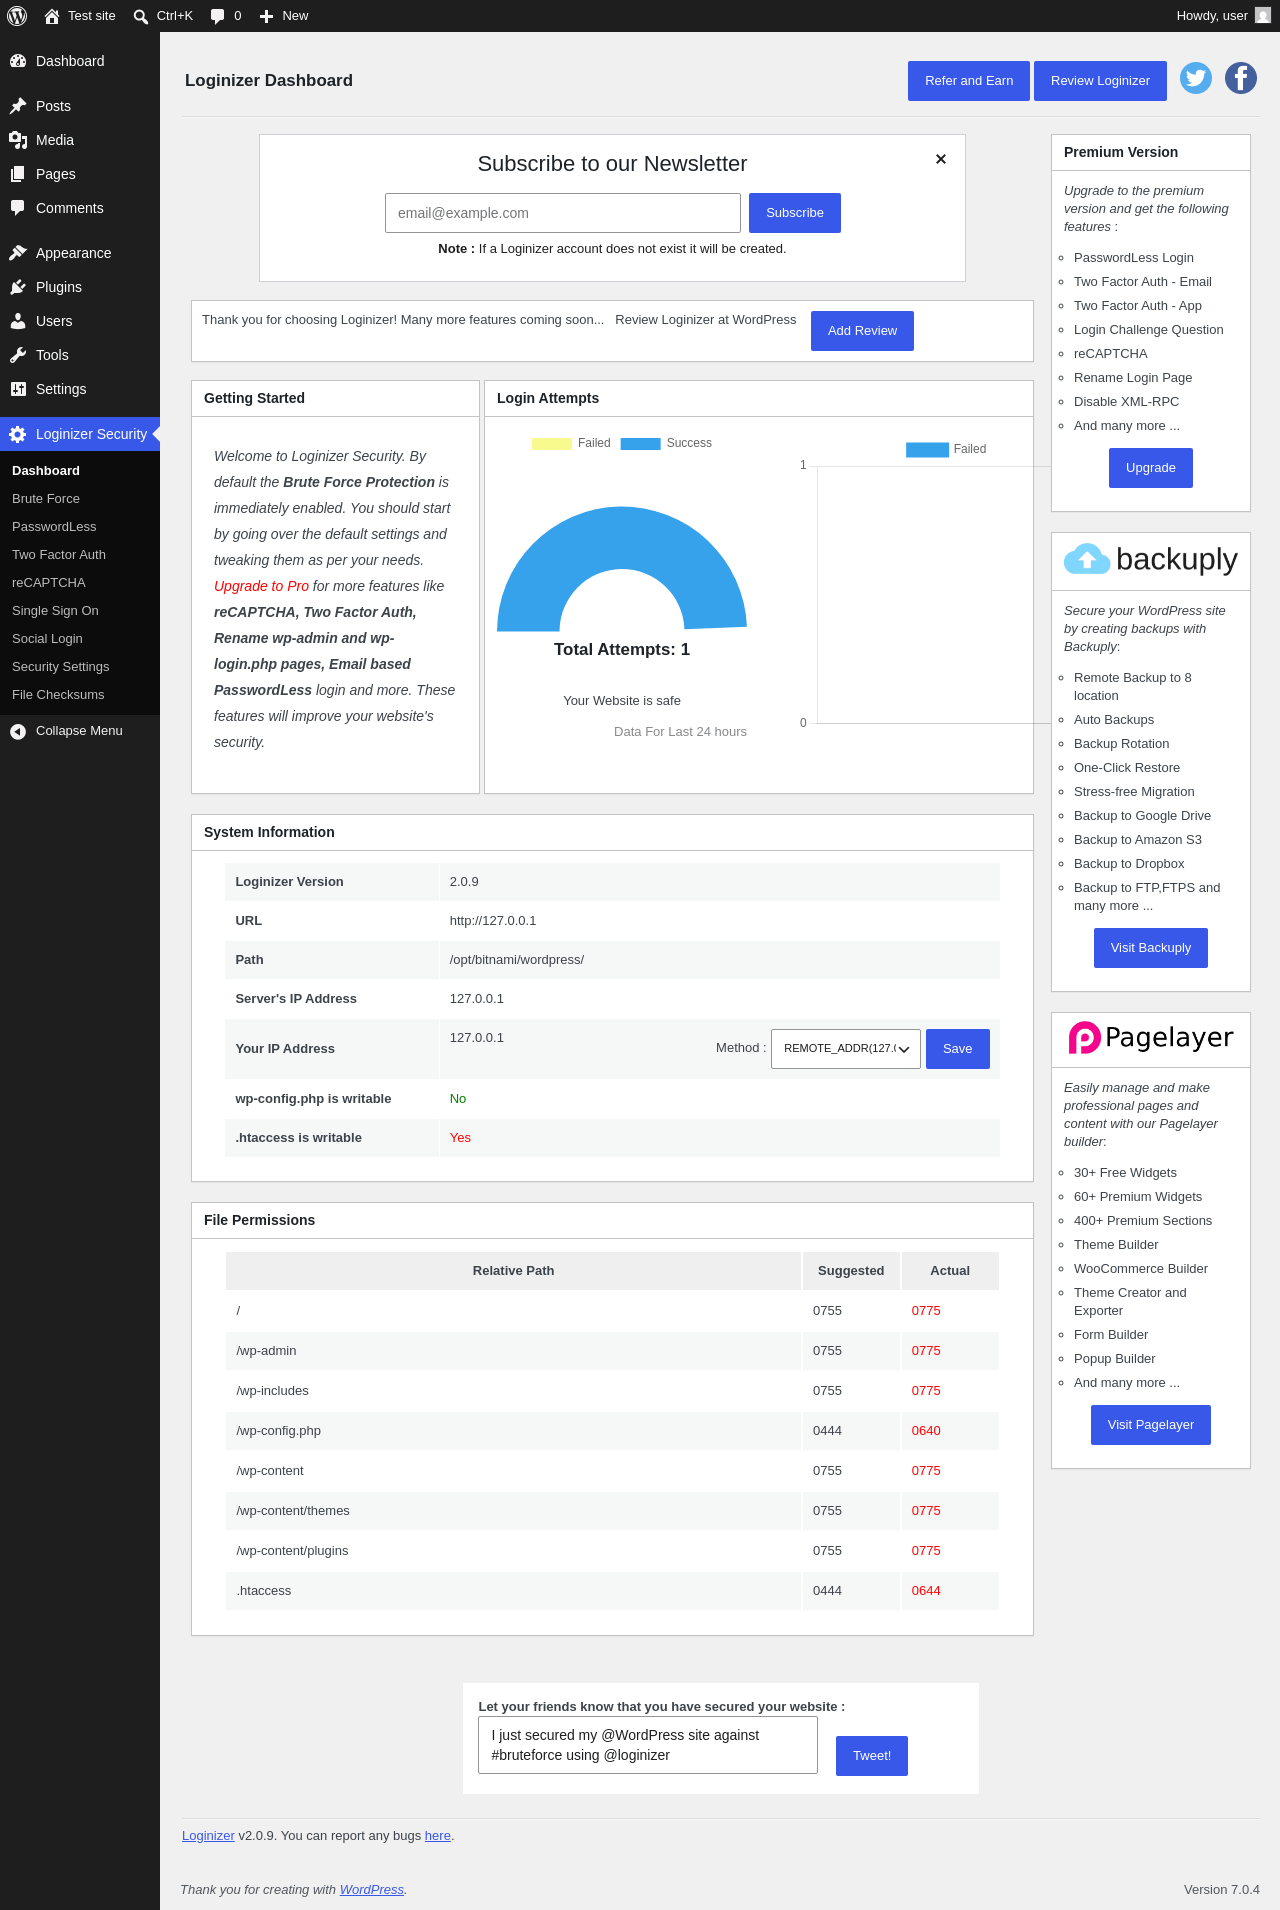Toggle Failed series in doughnut chart legend
This screenshot has height=1910, width=1280.
pos(571,443)
